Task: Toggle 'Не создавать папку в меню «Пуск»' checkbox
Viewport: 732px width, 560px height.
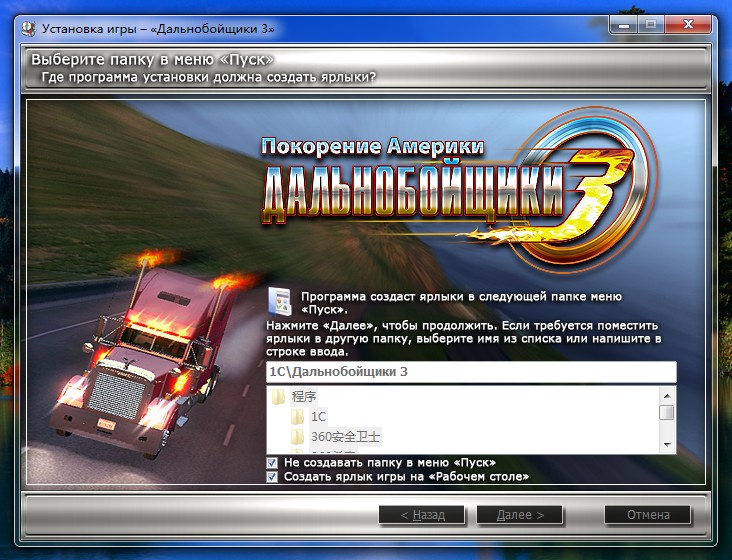Action: [x=272, y=462]
